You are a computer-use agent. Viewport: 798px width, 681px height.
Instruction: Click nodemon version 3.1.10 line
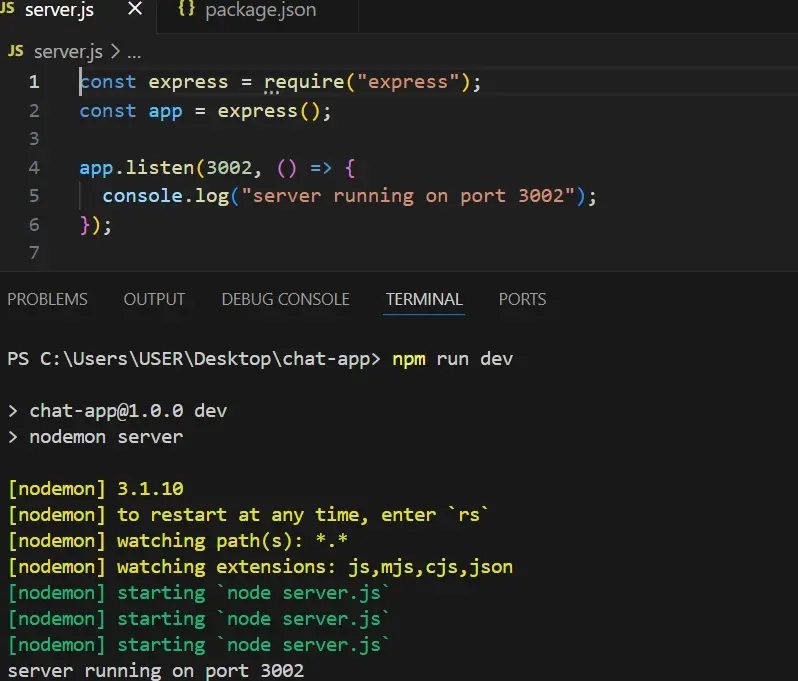(x=96, y=489)
